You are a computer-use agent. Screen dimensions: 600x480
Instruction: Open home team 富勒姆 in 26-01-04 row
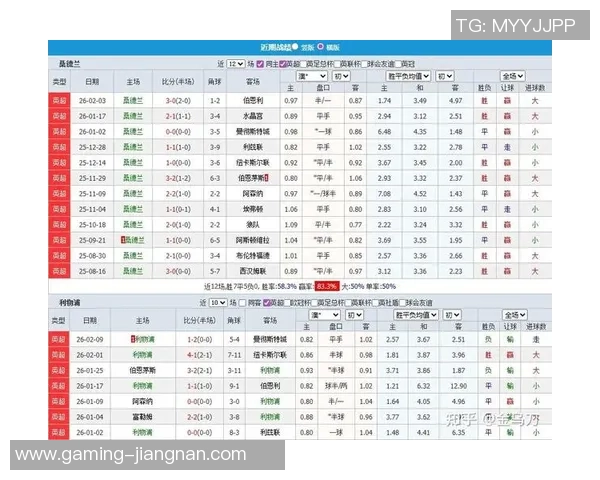[142, 417]
